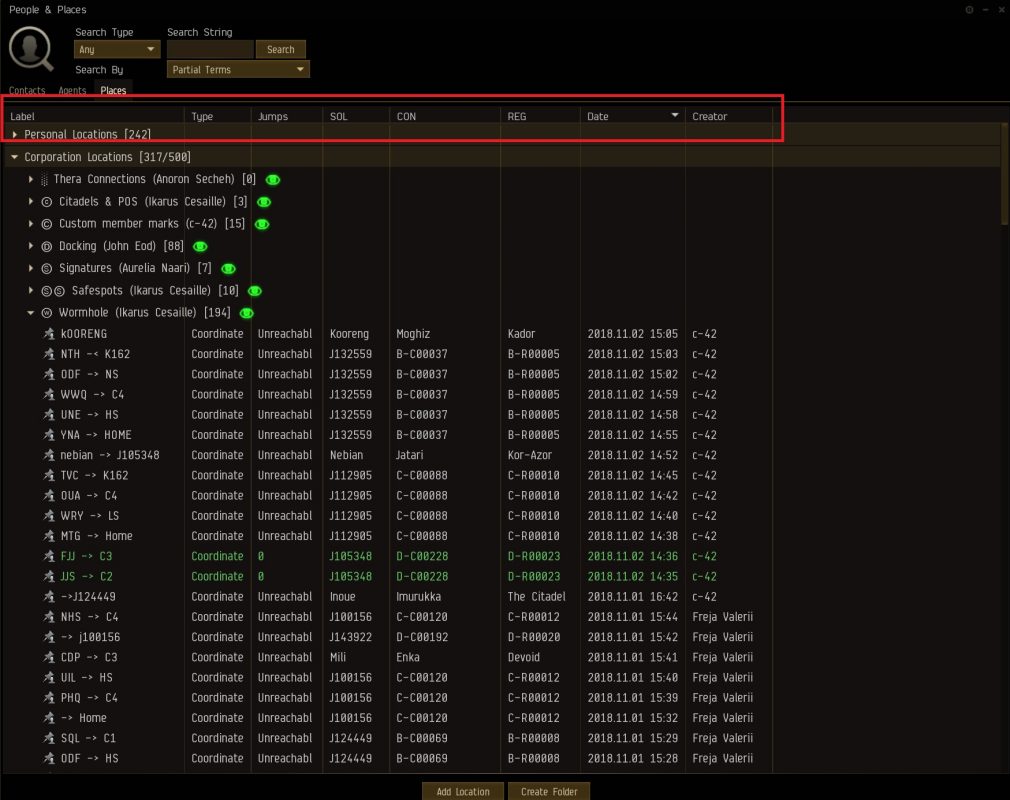Image resolution: width=1010 pixels, height=800 pixels.
Task: Click the Search String input field
Action: click(x=210, y=50)
